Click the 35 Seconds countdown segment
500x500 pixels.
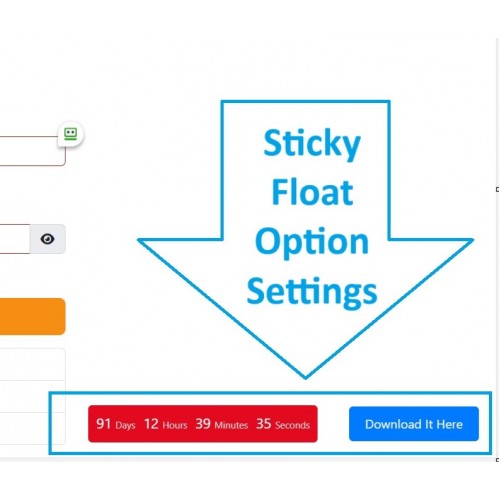[x=283, y=424]
